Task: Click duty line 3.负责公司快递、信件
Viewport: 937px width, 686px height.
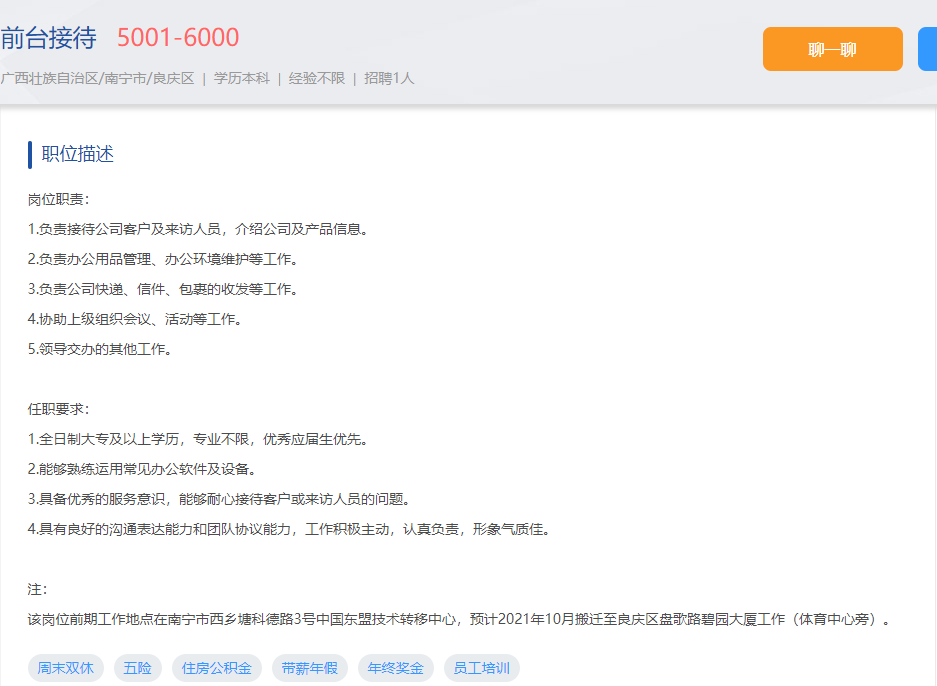Action: pos(165,289)
